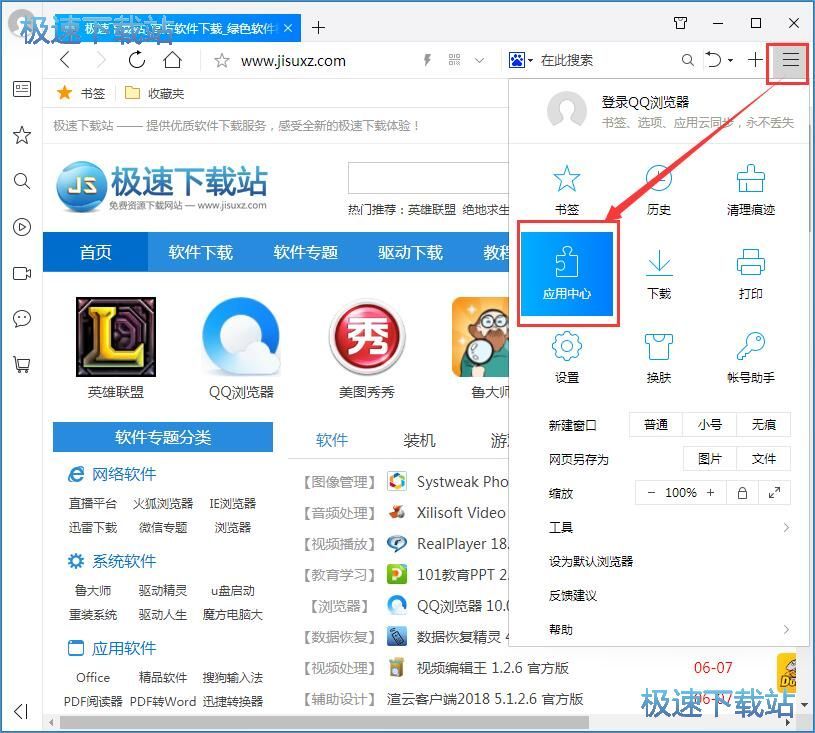Close the current 极速下载站 tab
This screenshot has height=733, width=815.
(x=288, y=28)
